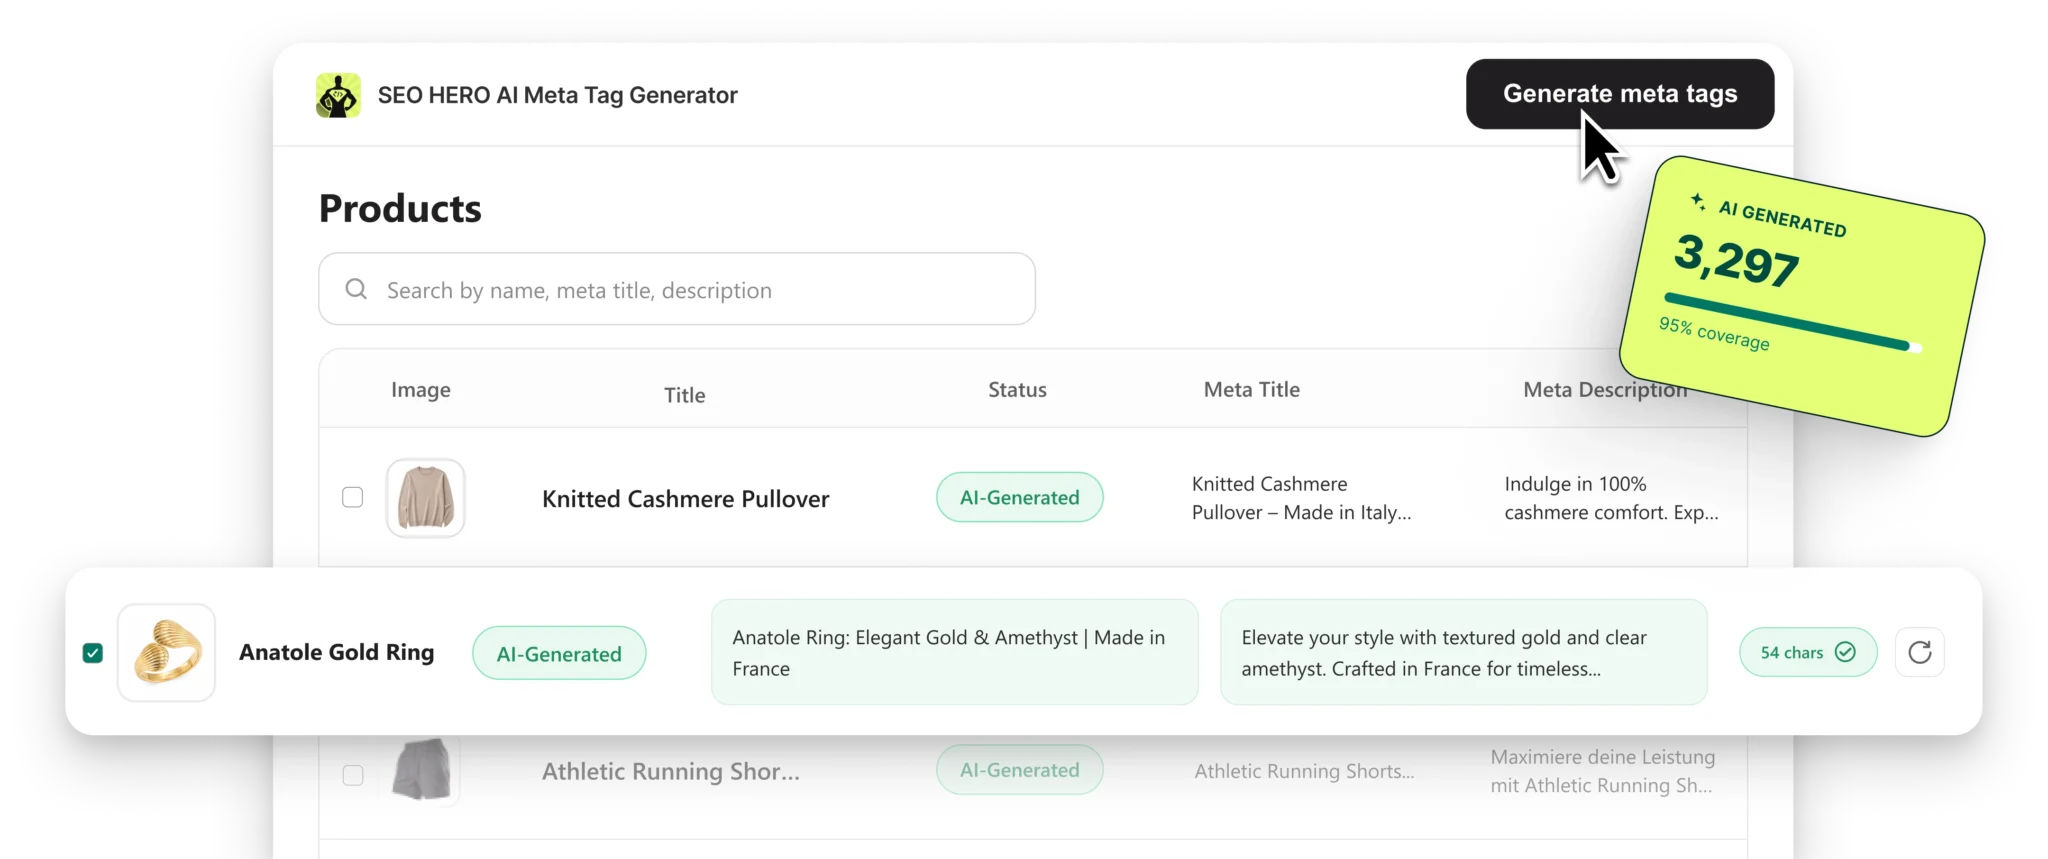The height and width of the screenshot is (859, 2048).
Task: Open the Knitted Cashmere Pullover sweater thumbnail
Action: [426, 498]
